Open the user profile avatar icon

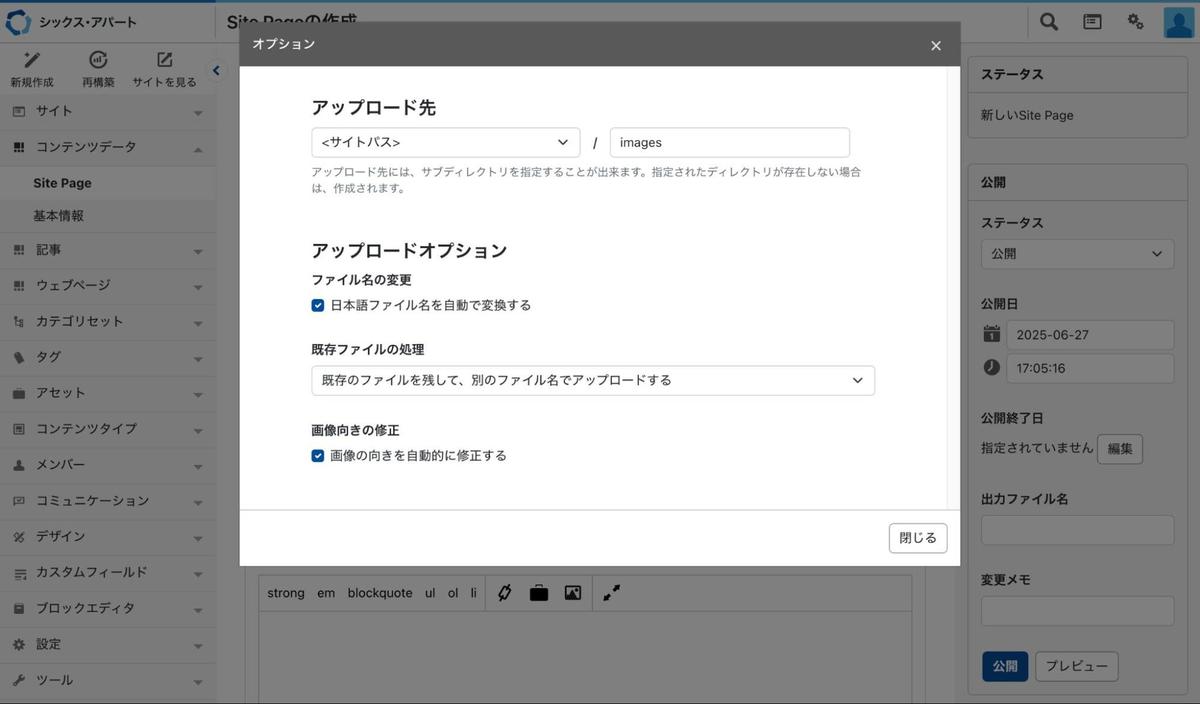1179,21
